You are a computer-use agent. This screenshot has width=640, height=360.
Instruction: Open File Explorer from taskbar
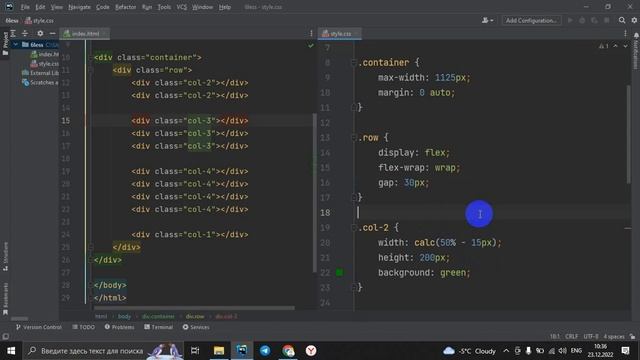[x=219, y=351]
